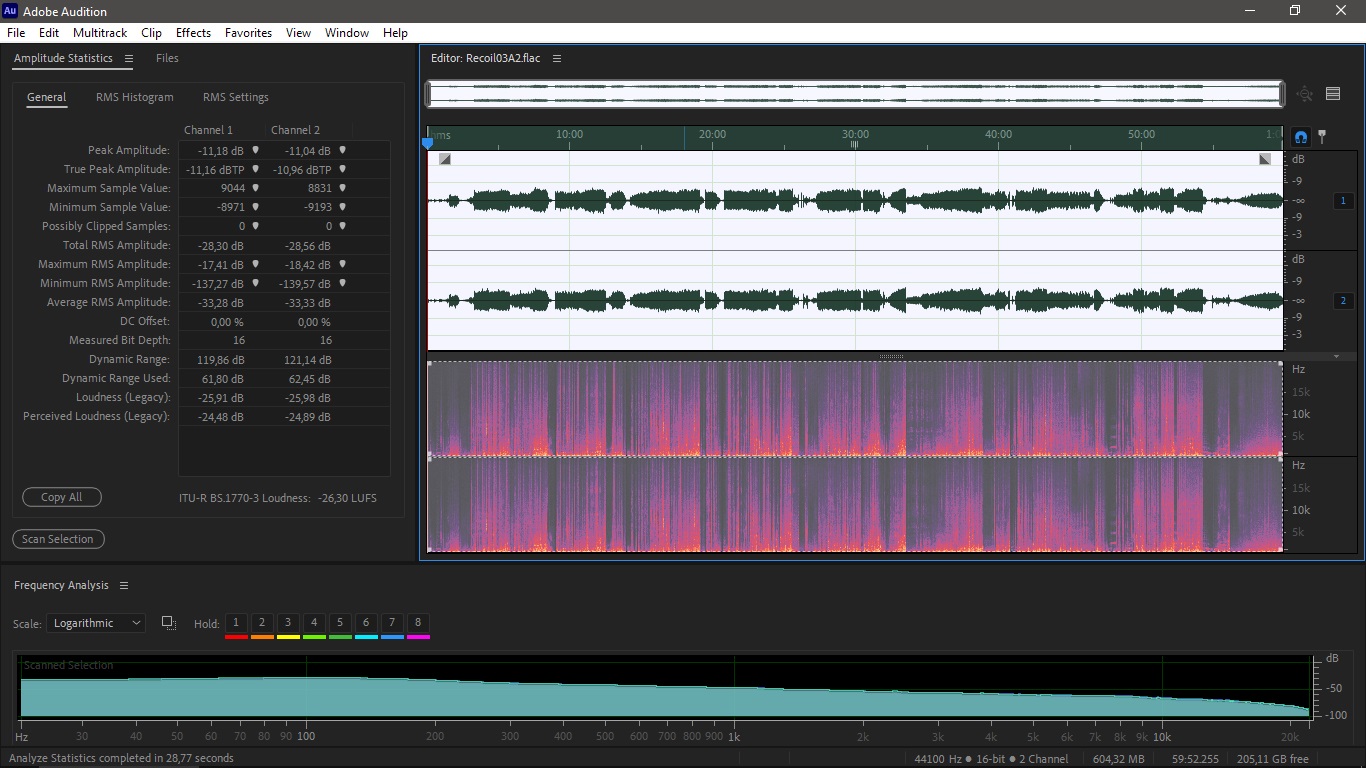Viewport: 1366px width, 768px height.
Task: Open the editor view options list icon
Action: click(1333, 94)
